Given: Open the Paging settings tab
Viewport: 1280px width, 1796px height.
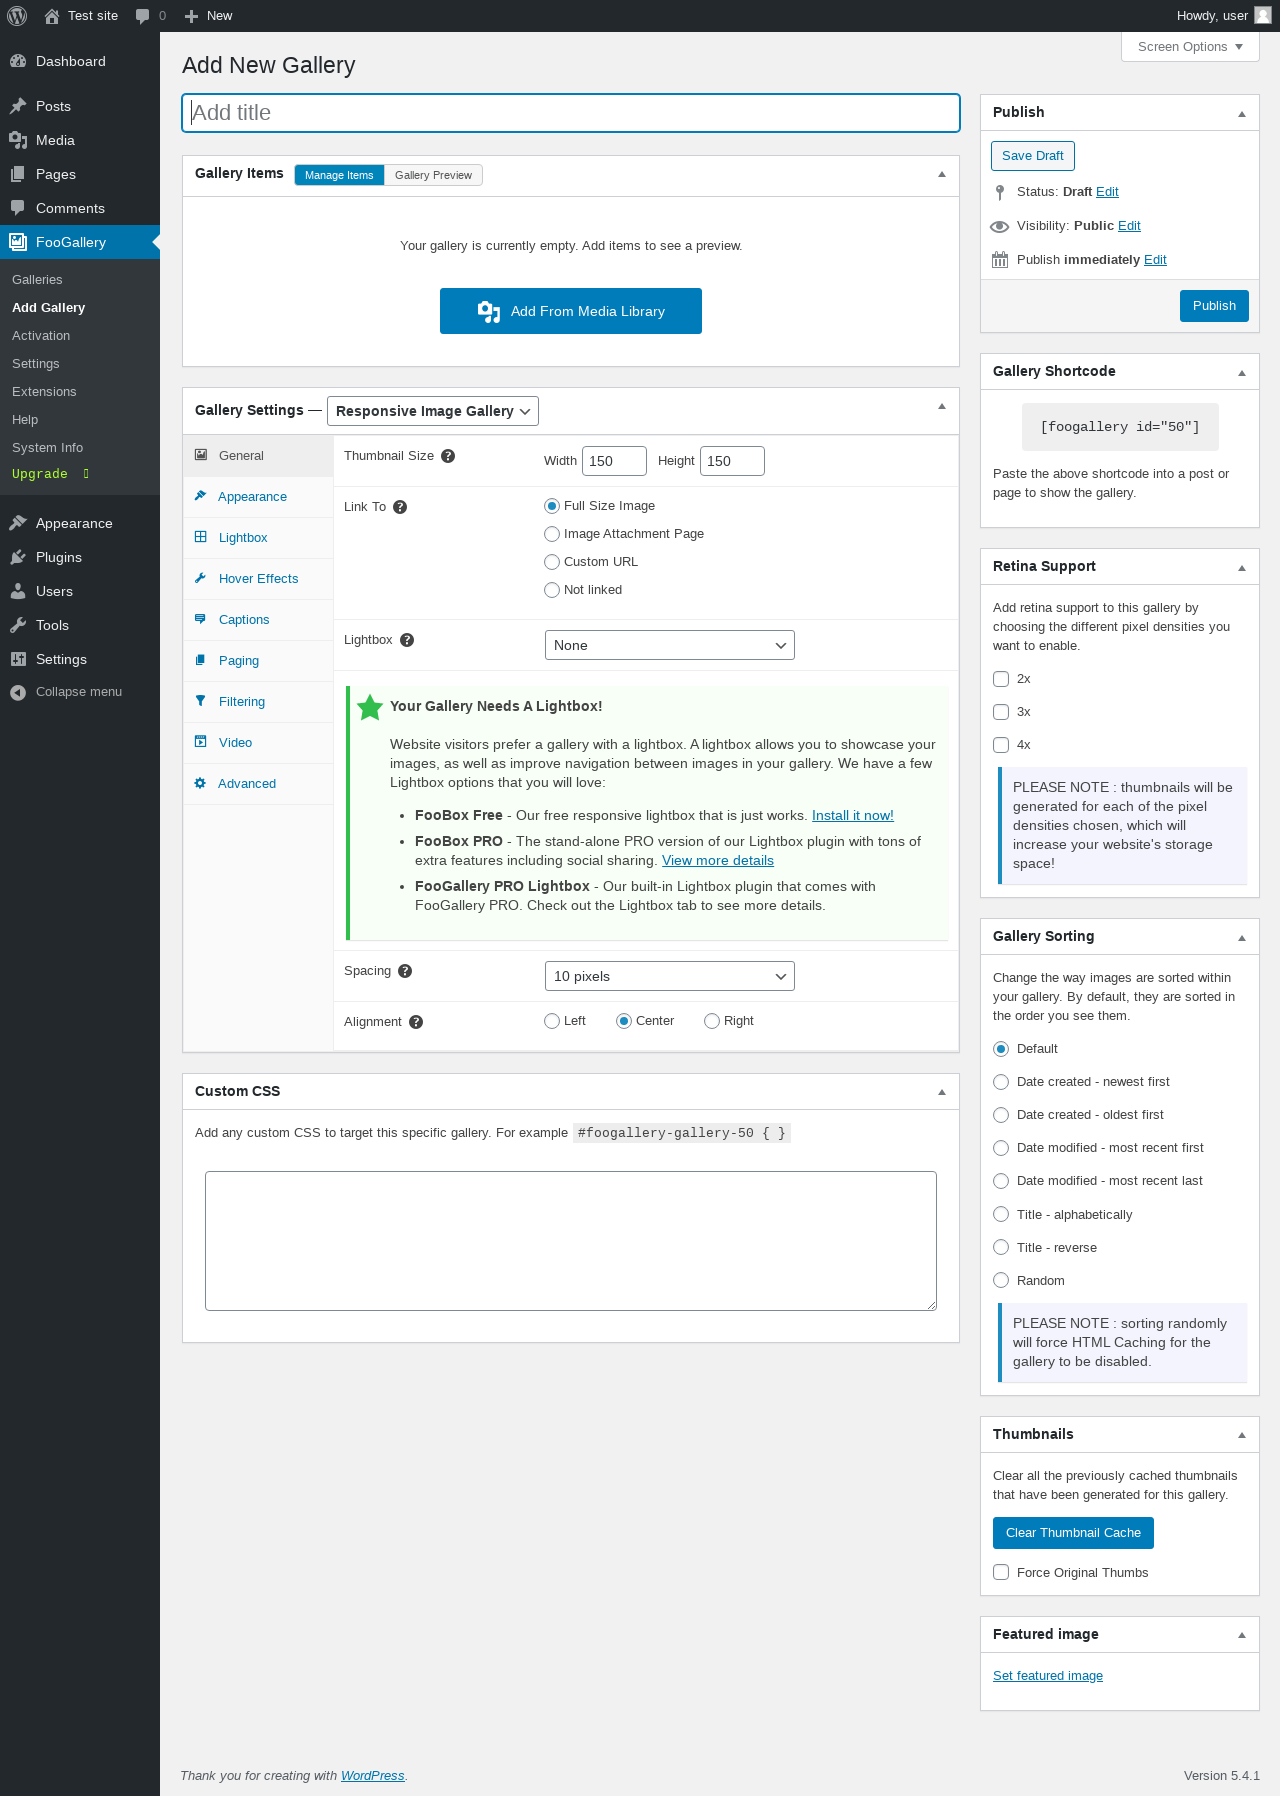Looking at the screenshot, I should [x=258, y=661].
